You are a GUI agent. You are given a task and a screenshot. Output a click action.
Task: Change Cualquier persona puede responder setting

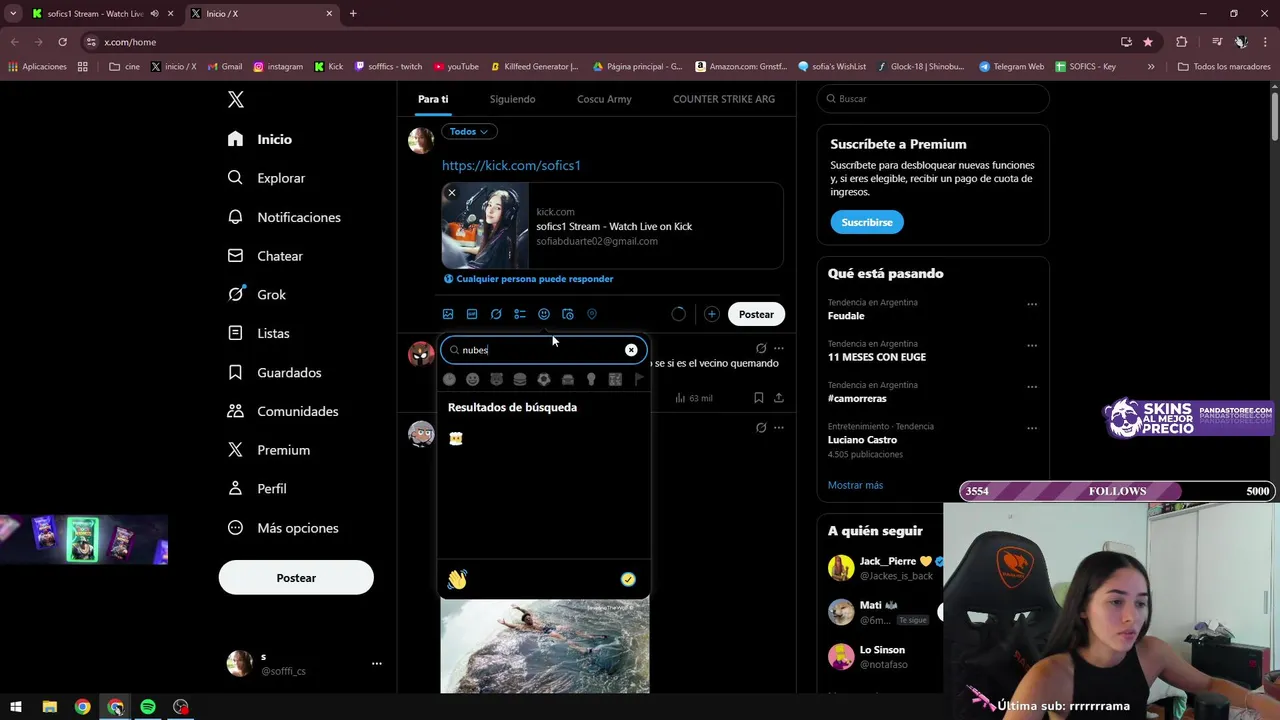(x=528, y=279)
